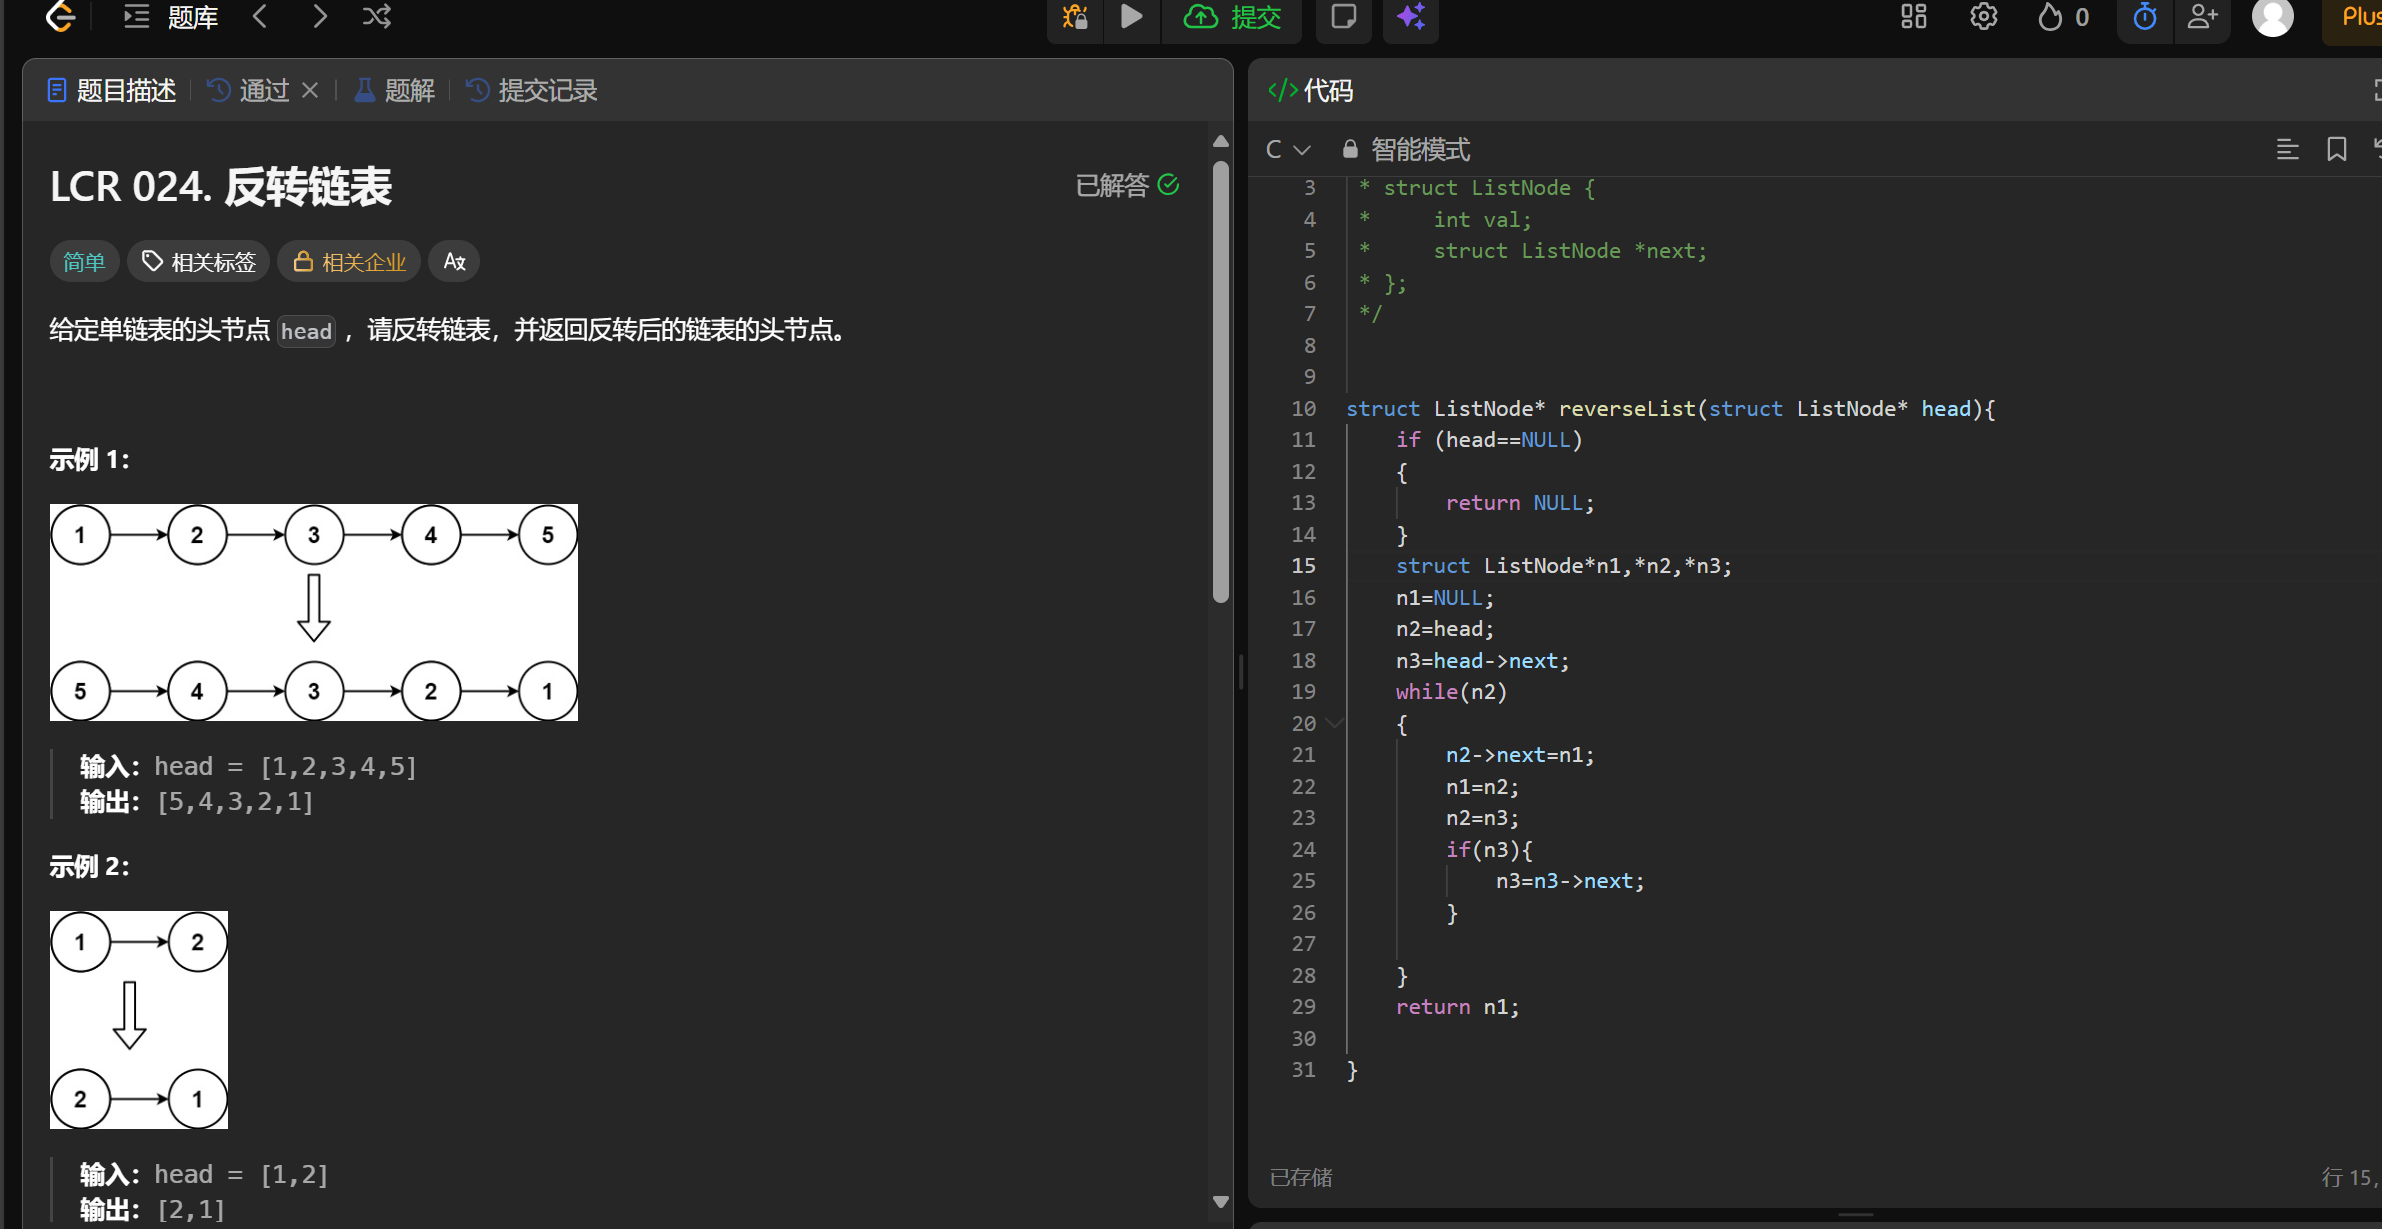
Task: Go to the previous problem arrow
Action: tap(260, 16)
